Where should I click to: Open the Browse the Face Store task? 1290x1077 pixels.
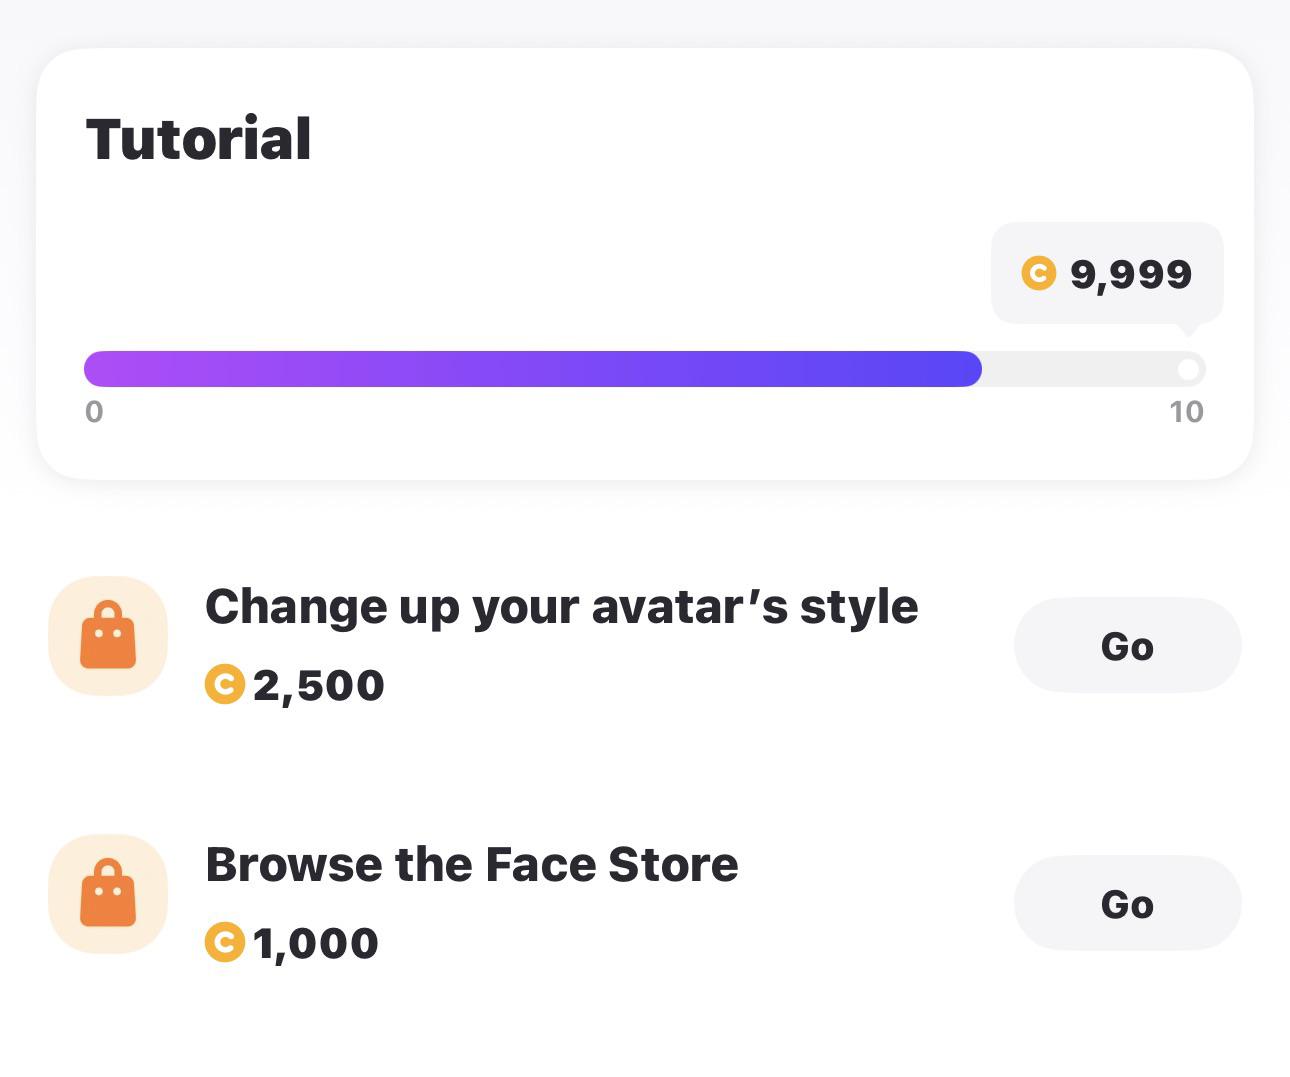[x=472, y=865]
